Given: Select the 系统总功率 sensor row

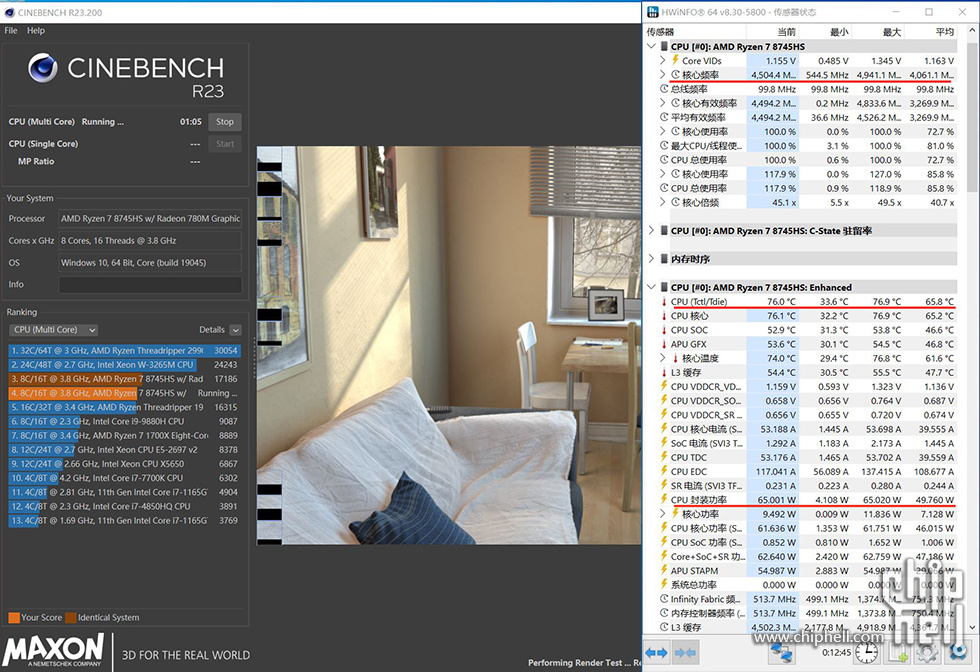Looking at the screenshot, I should click(x=807, y=584).
